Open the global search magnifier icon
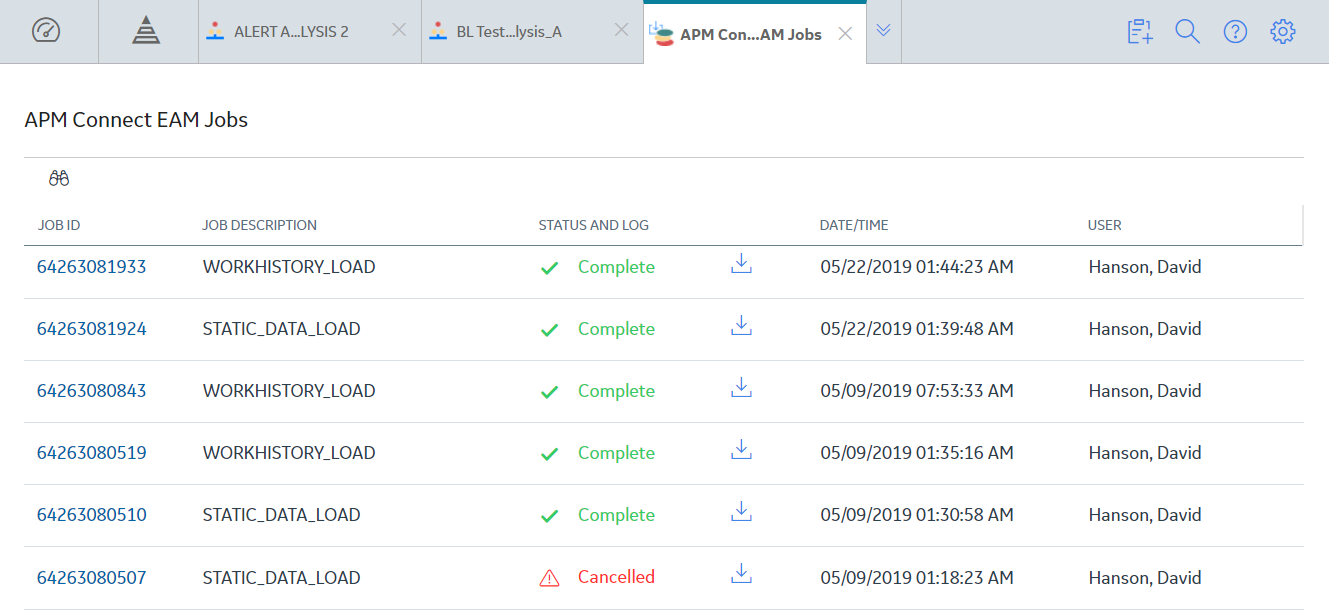 click(1187, 31)
